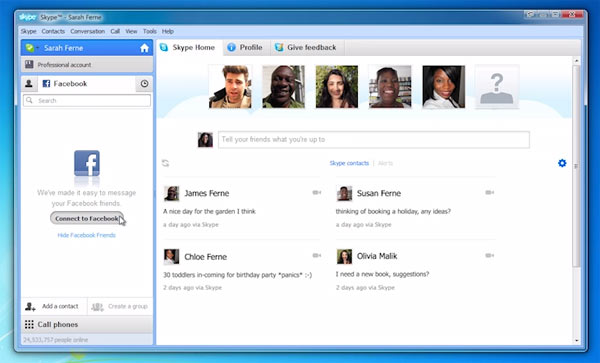Click the Hide Facebook Friends link
Image resolution: width=600 pixels, height=363 pixels.
(86, 235)
